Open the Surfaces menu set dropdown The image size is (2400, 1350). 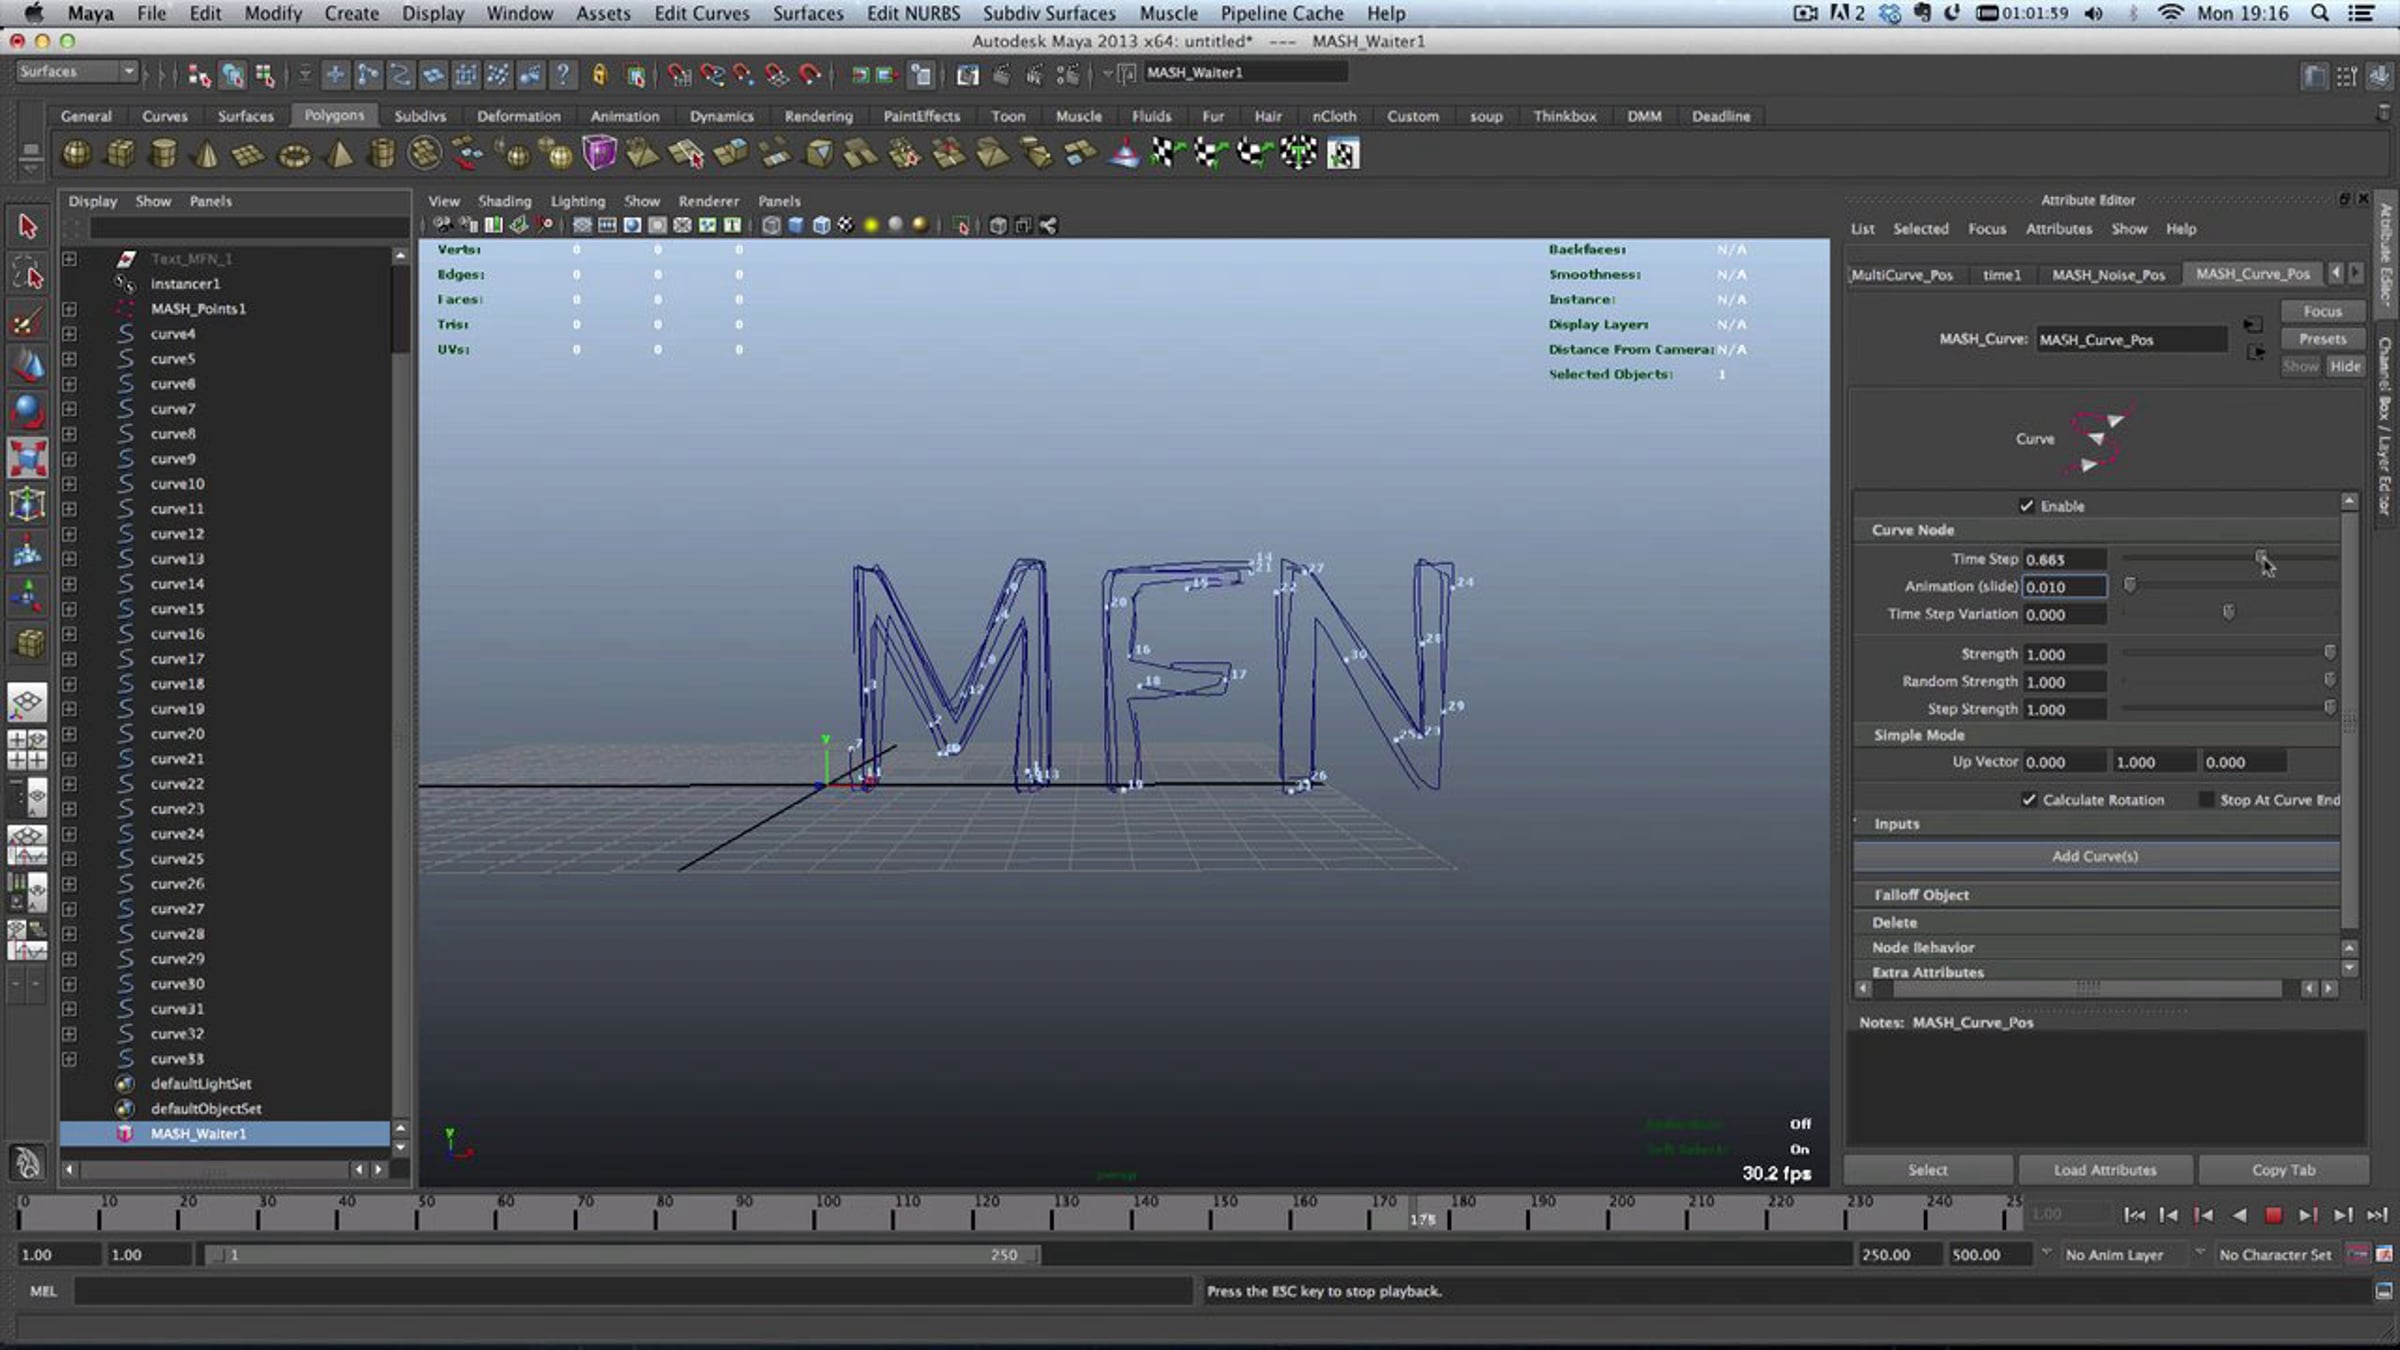[x=76, y=72]
